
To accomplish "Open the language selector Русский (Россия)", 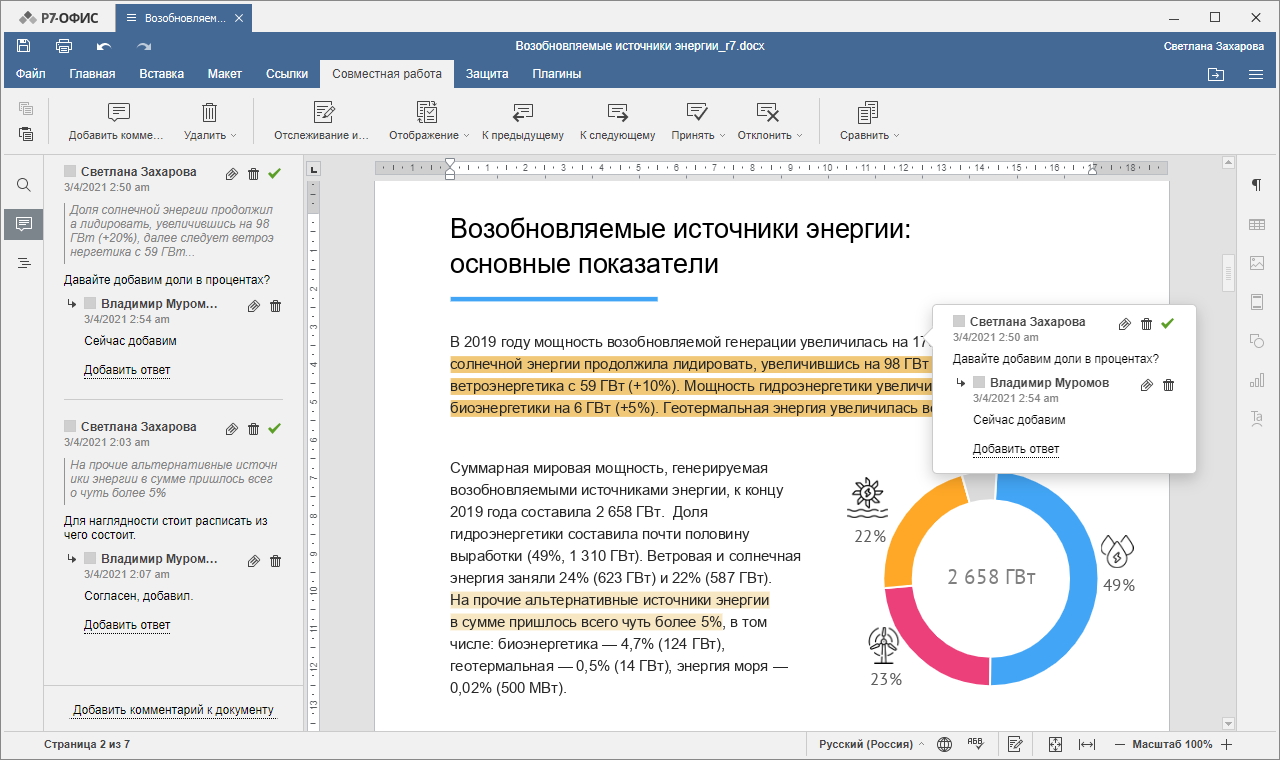I will point(871,744).
